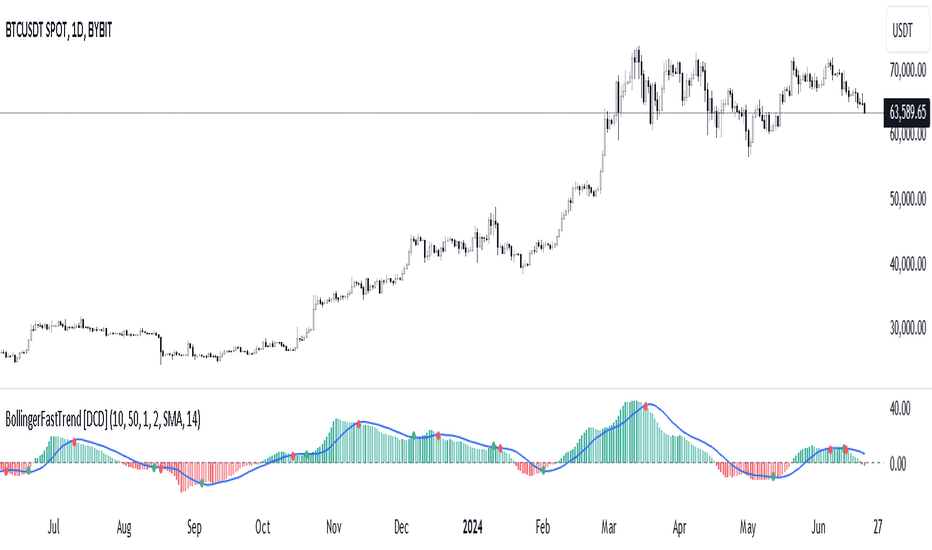The height and width of the screenshot is (550, 932).
Task: Click the red signal dot at March indicator peak
Action: pos(646,407)
